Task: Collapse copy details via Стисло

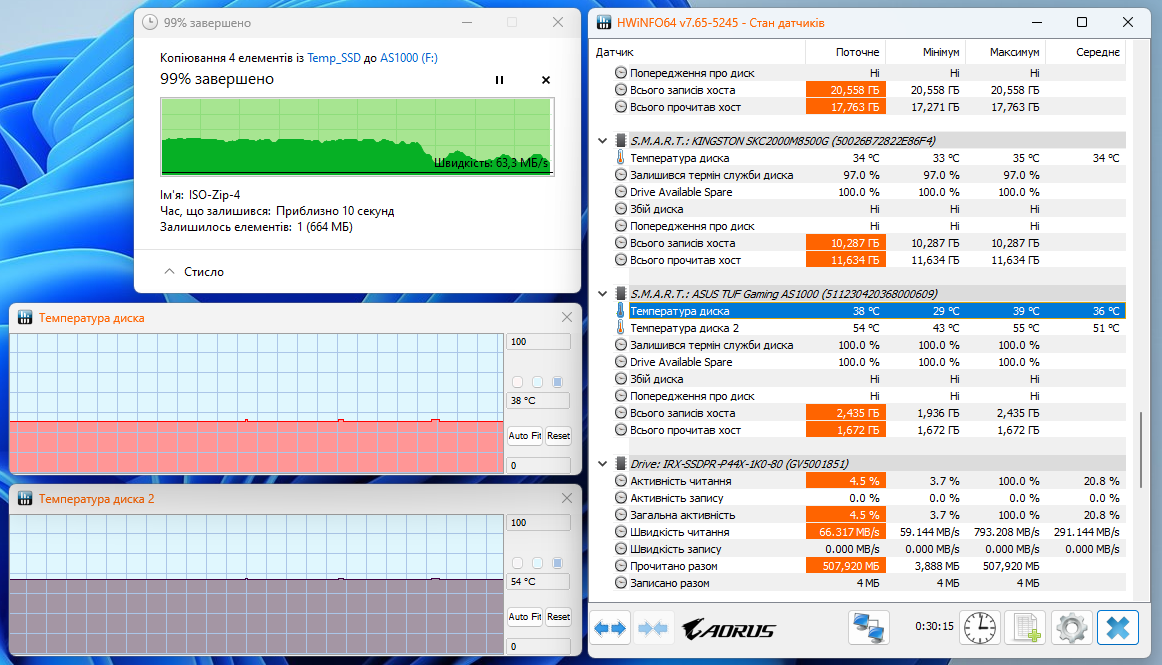Action: [x=194, y=272]
